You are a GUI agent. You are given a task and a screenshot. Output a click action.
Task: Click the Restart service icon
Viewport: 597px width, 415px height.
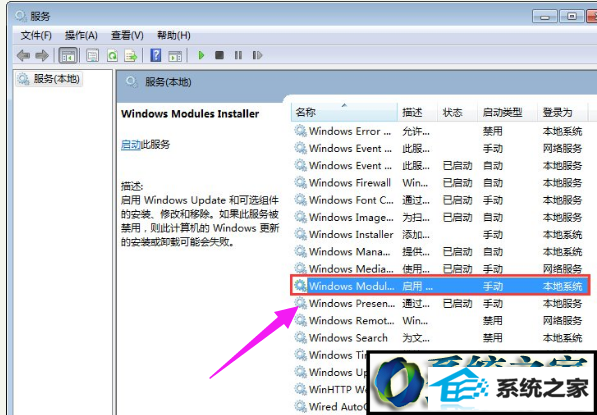coord(257,56)
